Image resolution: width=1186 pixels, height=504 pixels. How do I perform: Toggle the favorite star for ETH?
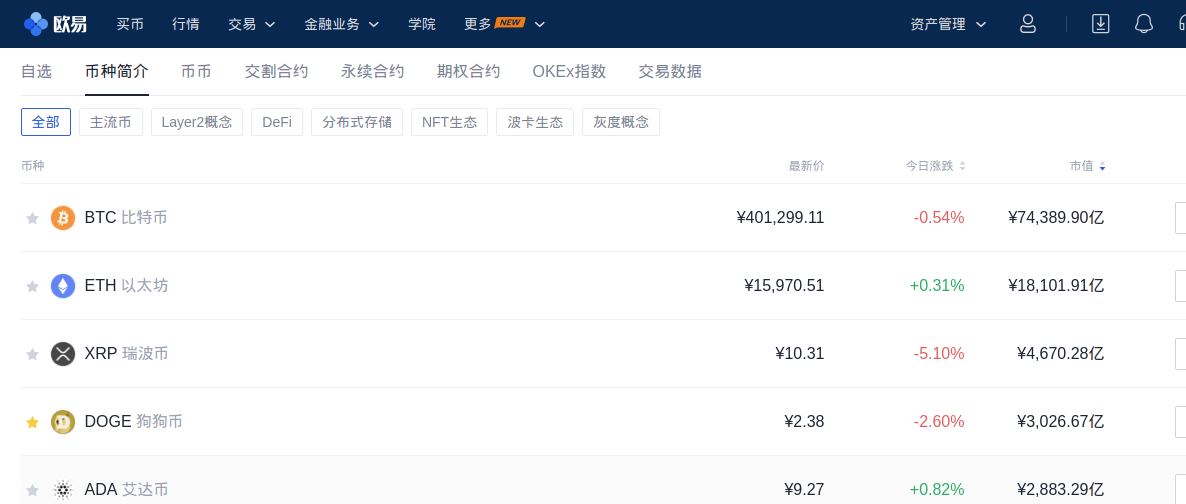pos(33,286)
